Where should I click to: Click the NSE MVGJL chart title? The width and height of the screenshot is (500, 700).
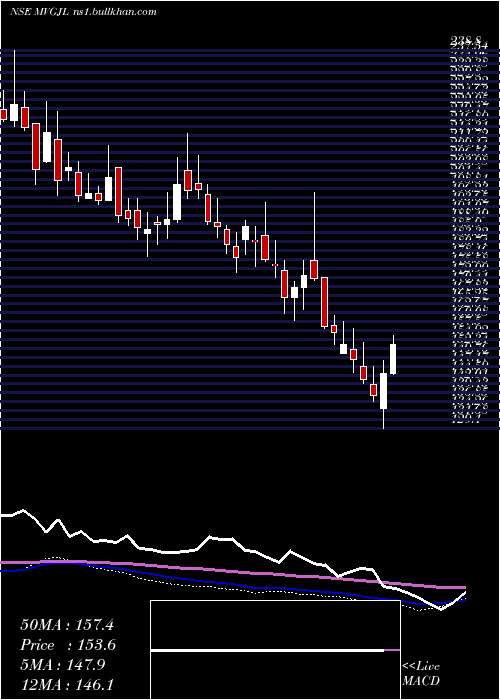click(x=39, y=12)
